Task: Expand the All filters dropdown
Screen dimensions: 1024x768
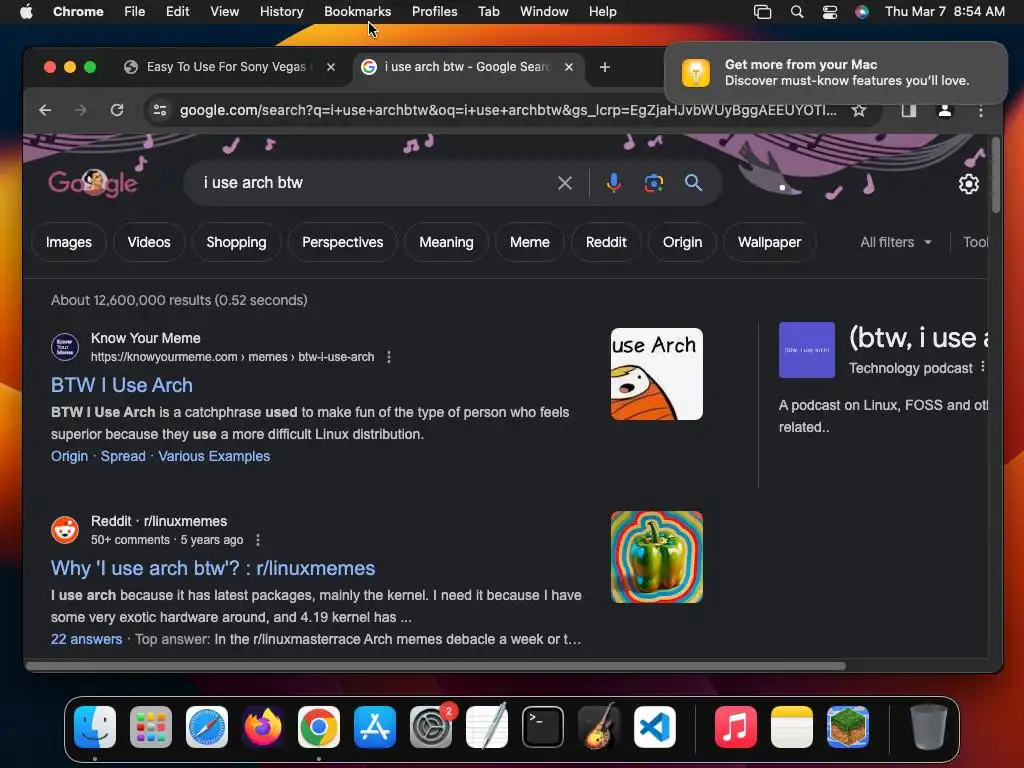Action: coord(895,242)
